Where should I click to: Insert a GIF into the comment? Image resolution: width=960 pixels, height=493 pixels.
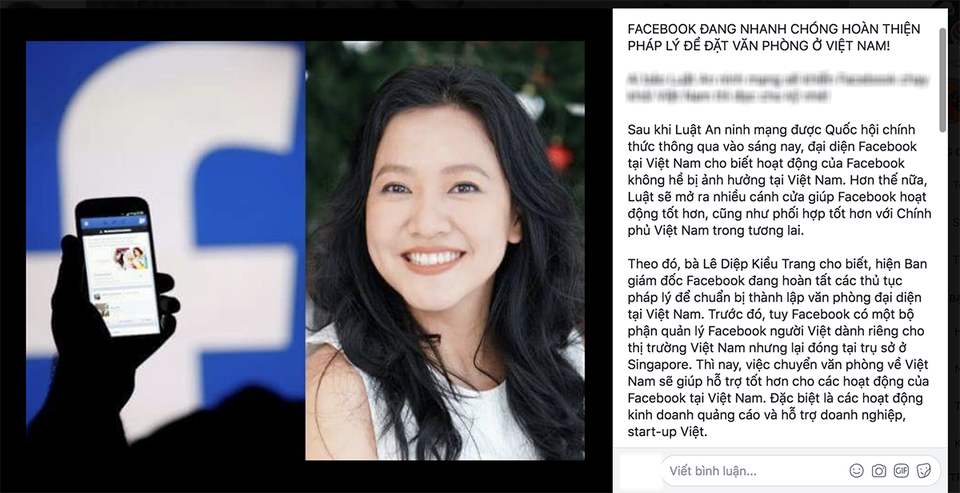pyautogui.click(x=901, y=470)
